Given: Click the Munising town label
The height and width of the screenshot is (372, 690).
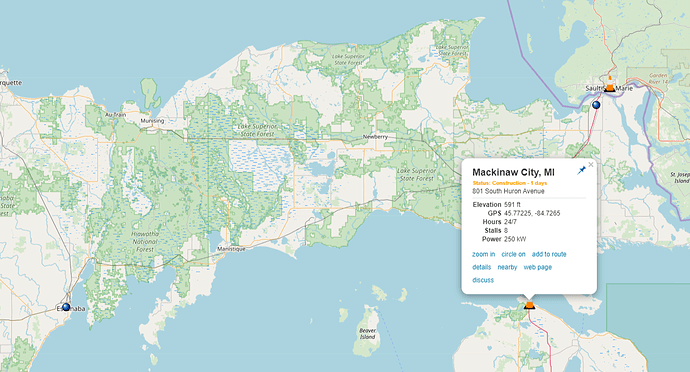Looking at the screenshot, I should 152,121.
